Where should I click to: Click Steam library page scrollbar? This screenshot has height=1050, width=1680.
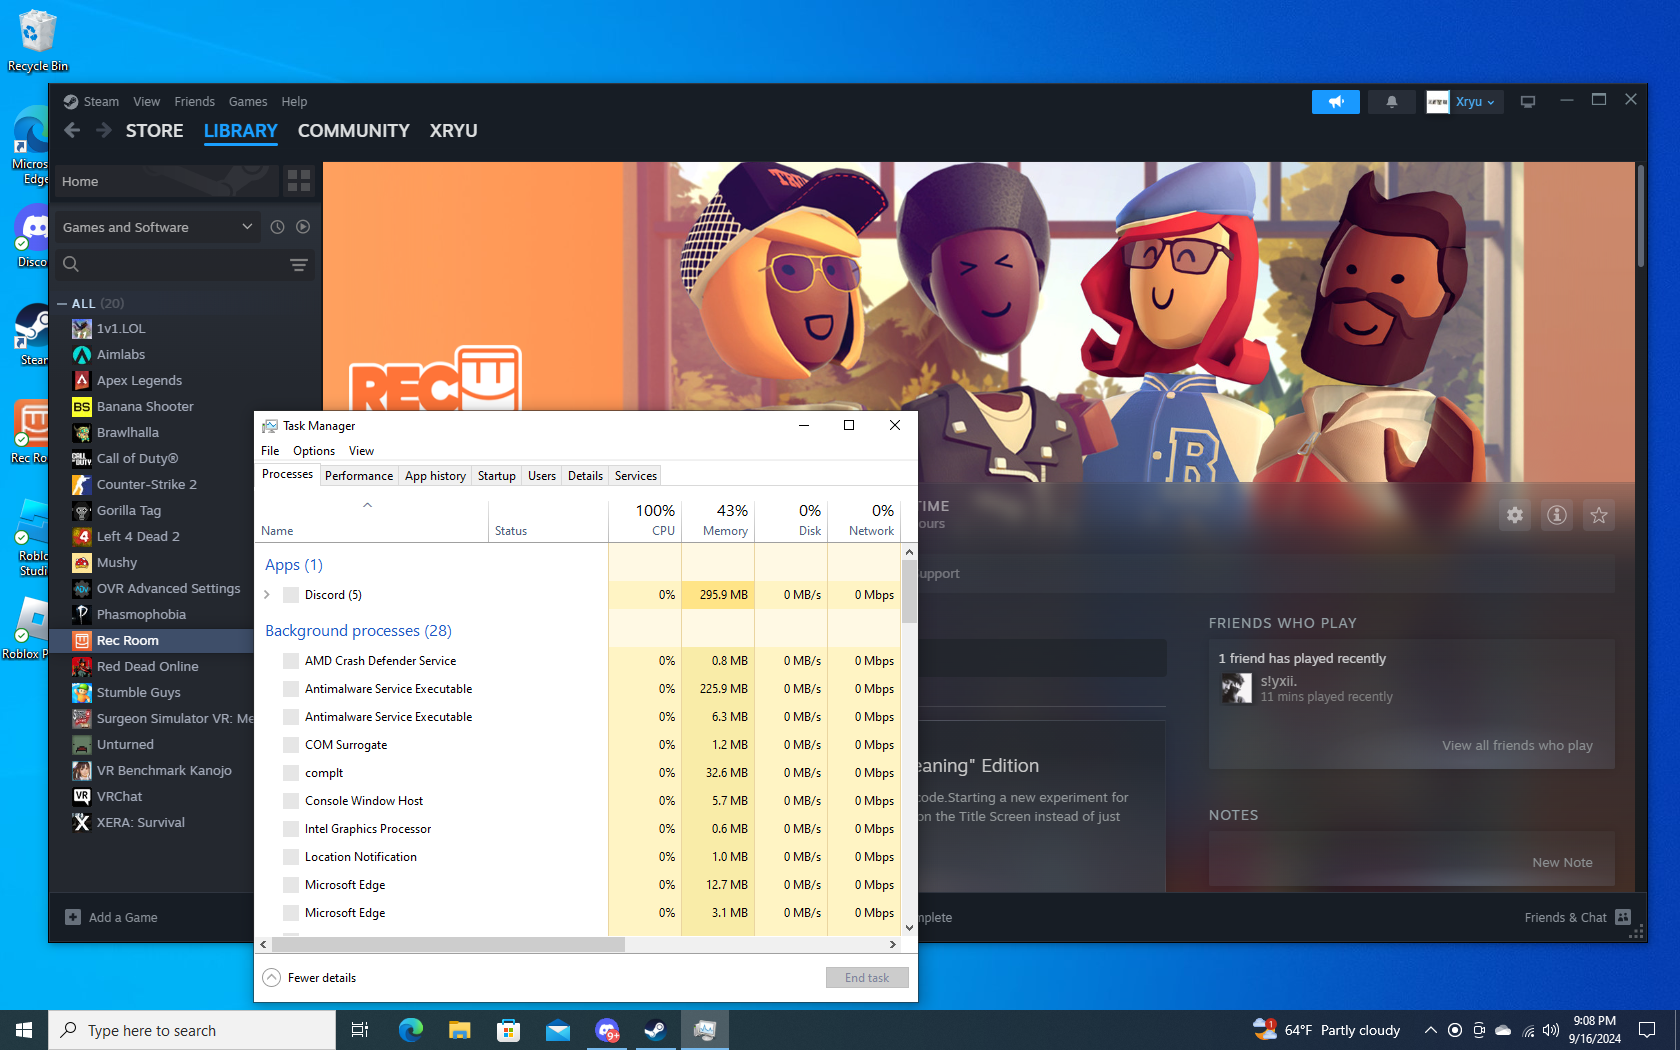[1641, 217]
